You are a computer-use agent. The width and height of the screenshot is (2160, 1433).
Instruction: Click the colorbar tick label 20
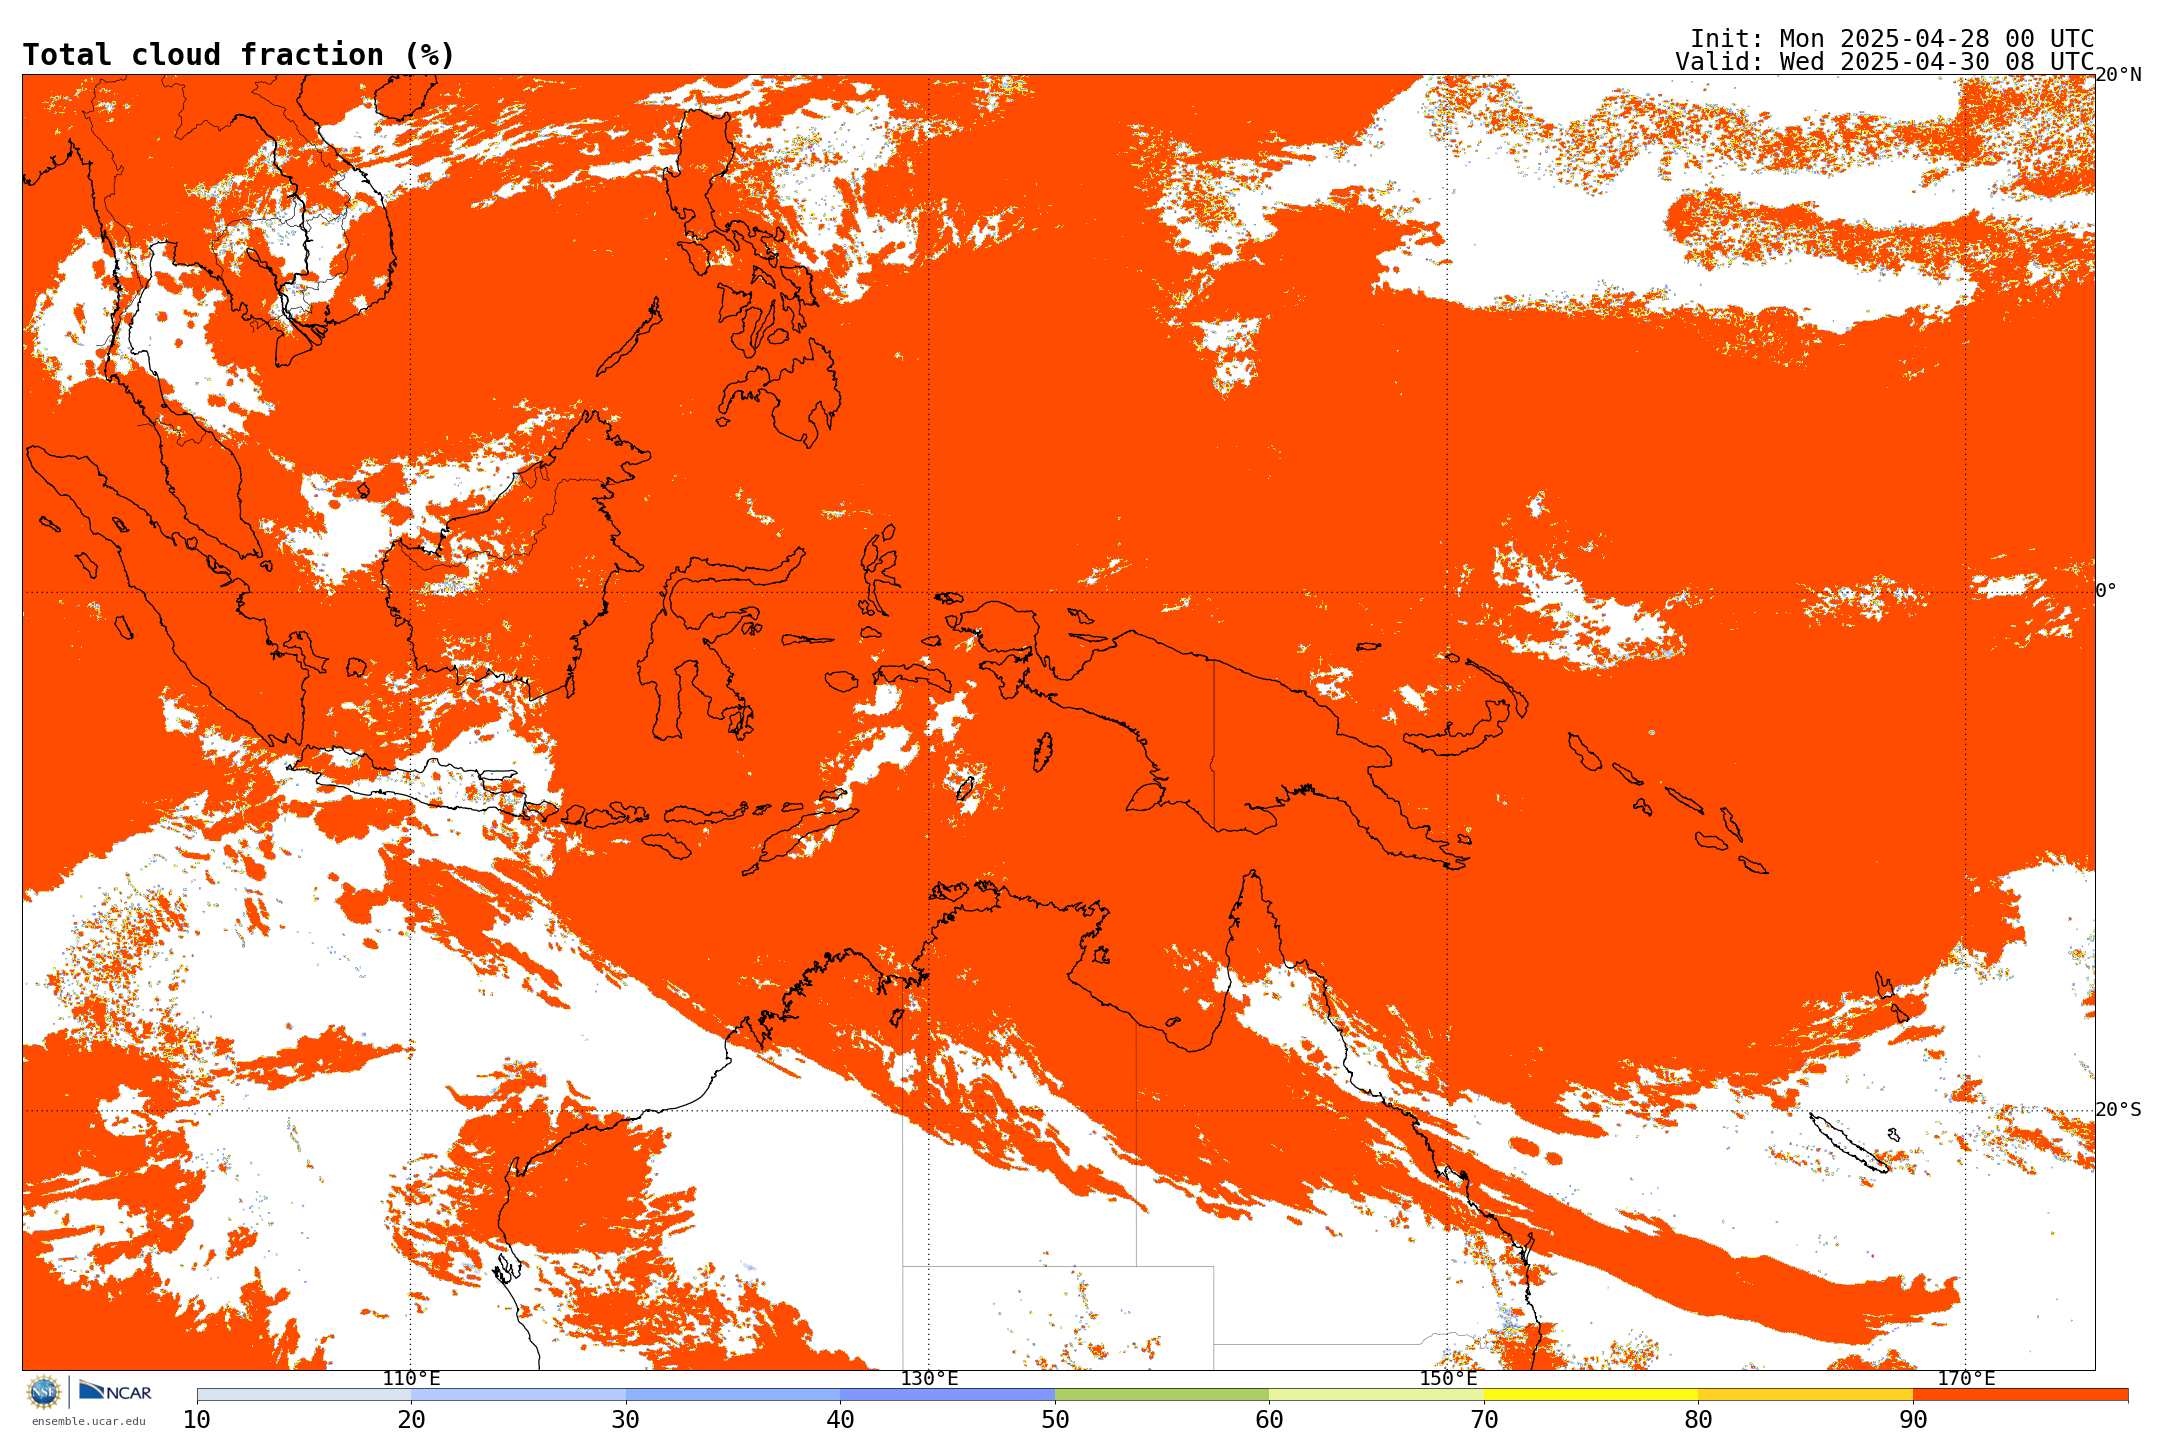click(411, 1420)
